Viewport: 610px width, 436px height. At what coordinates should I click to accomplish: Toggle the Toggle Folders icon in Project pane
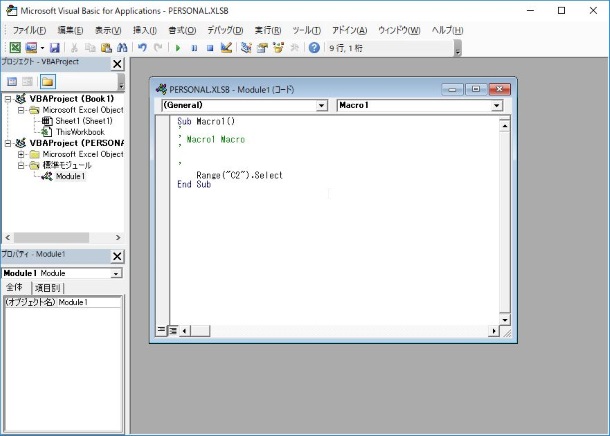point(47,82)
